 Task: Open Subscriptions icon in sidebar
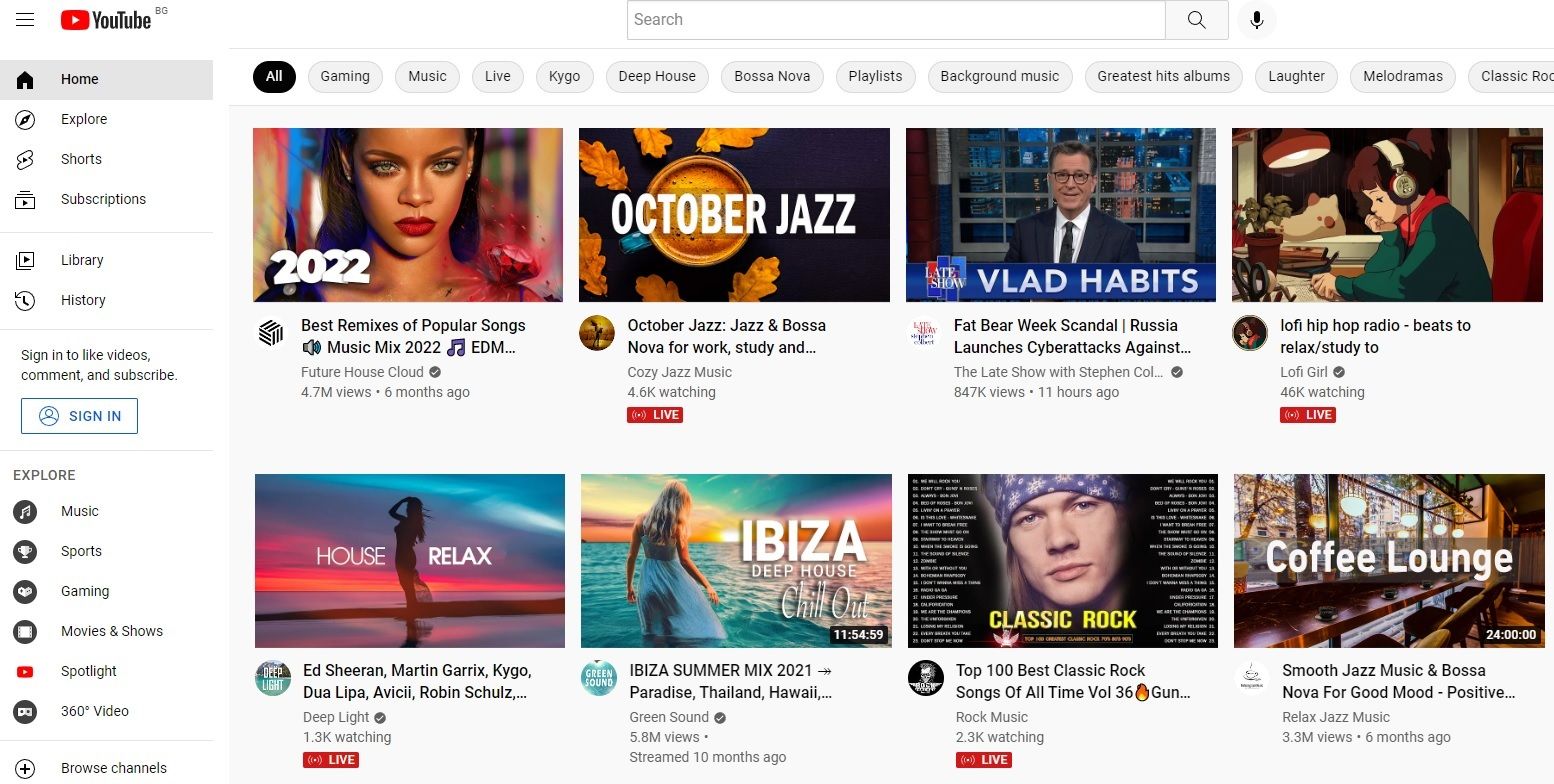[x=25, y=200]
